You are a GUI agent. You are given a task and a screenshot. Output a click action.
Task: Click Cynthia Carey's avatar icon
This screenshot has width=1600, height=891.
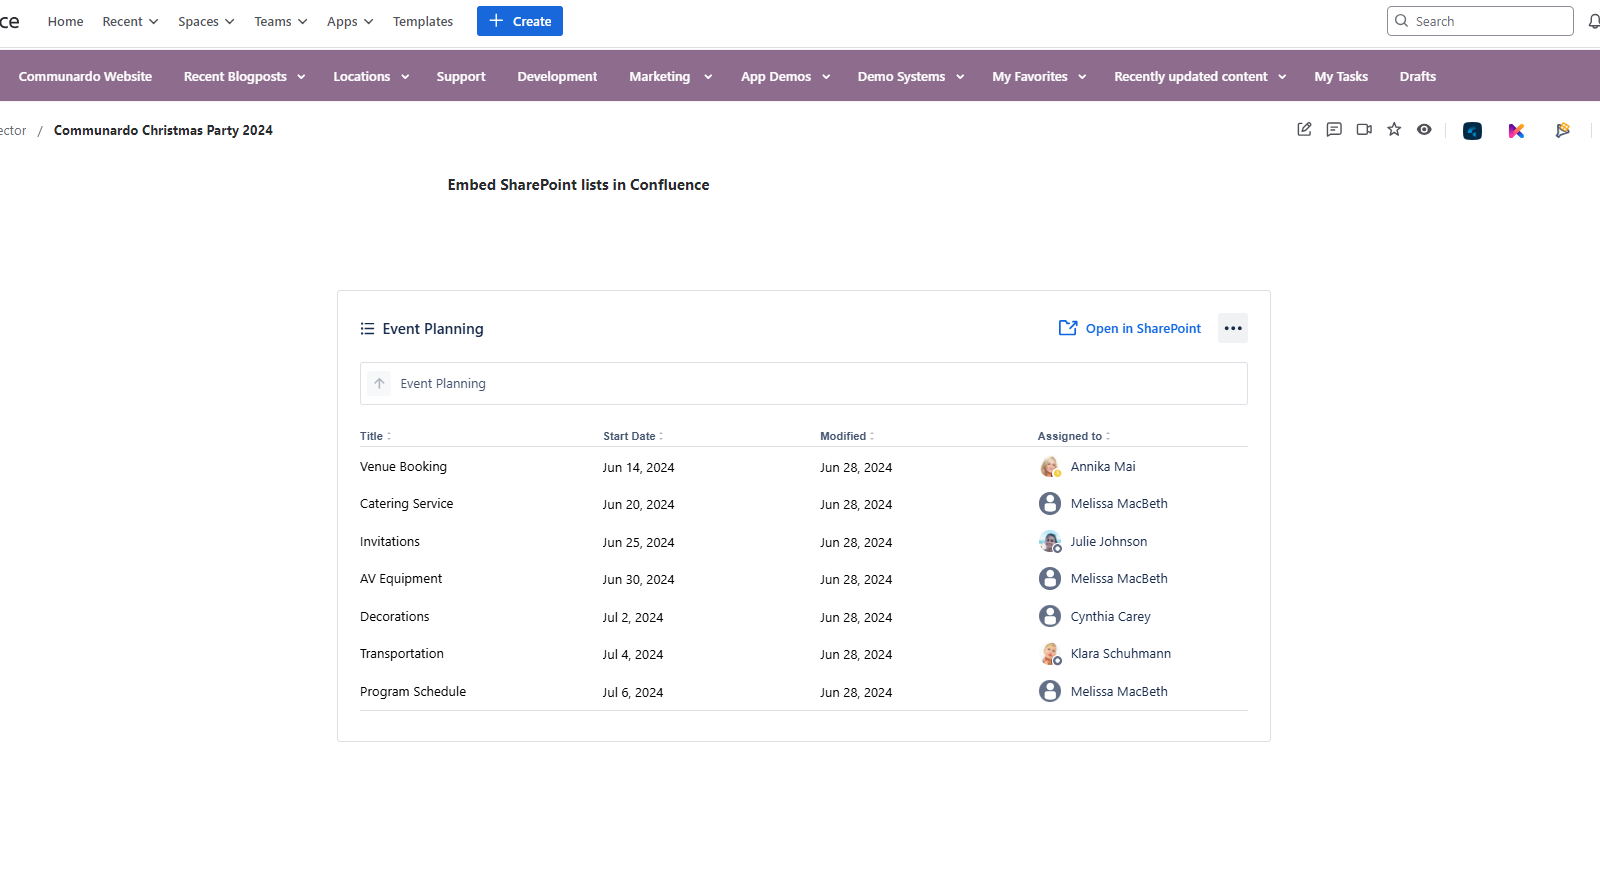[1050, 616]
